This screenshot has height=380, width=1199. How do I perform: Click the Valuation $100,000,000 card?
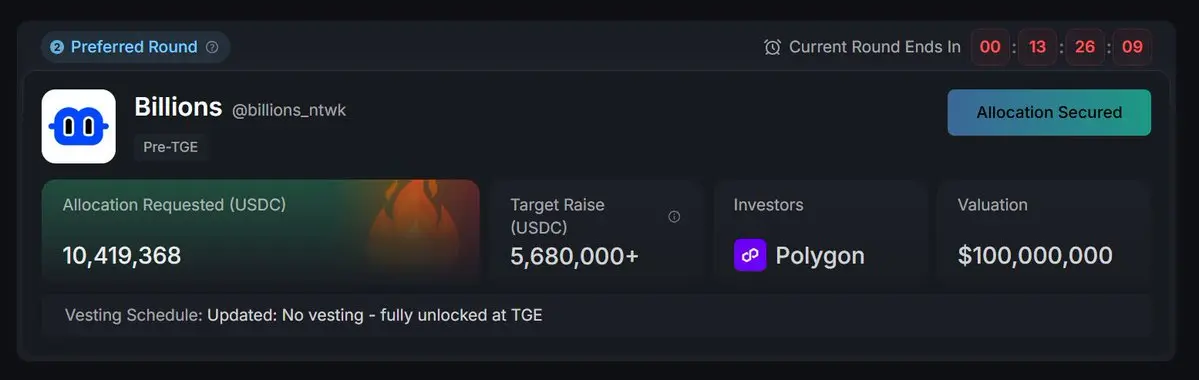1044,231
